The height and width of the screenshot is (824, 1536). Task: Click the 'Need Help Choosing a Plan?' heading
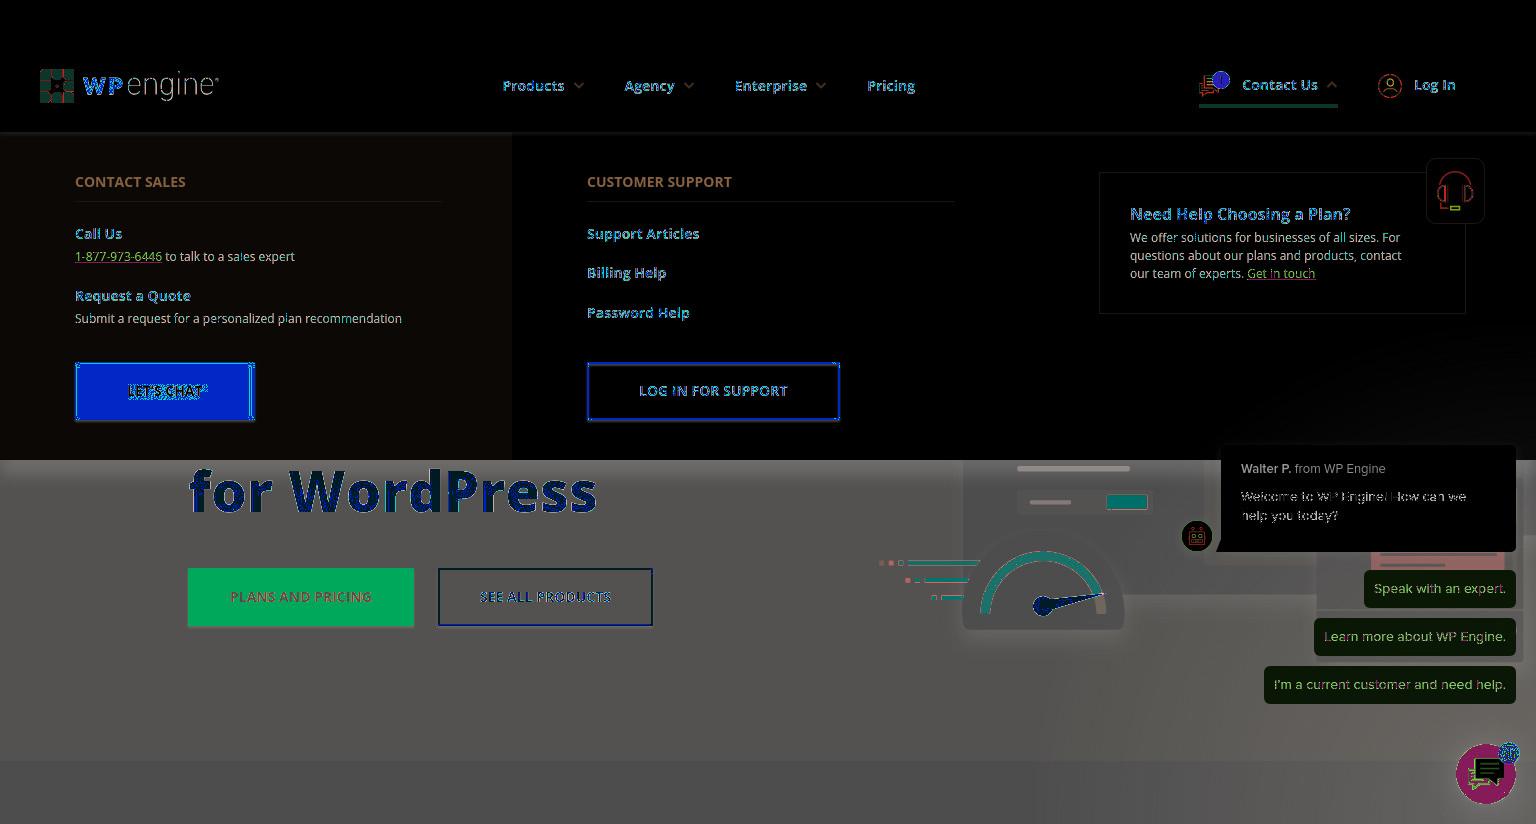[x=1240, y=214]
